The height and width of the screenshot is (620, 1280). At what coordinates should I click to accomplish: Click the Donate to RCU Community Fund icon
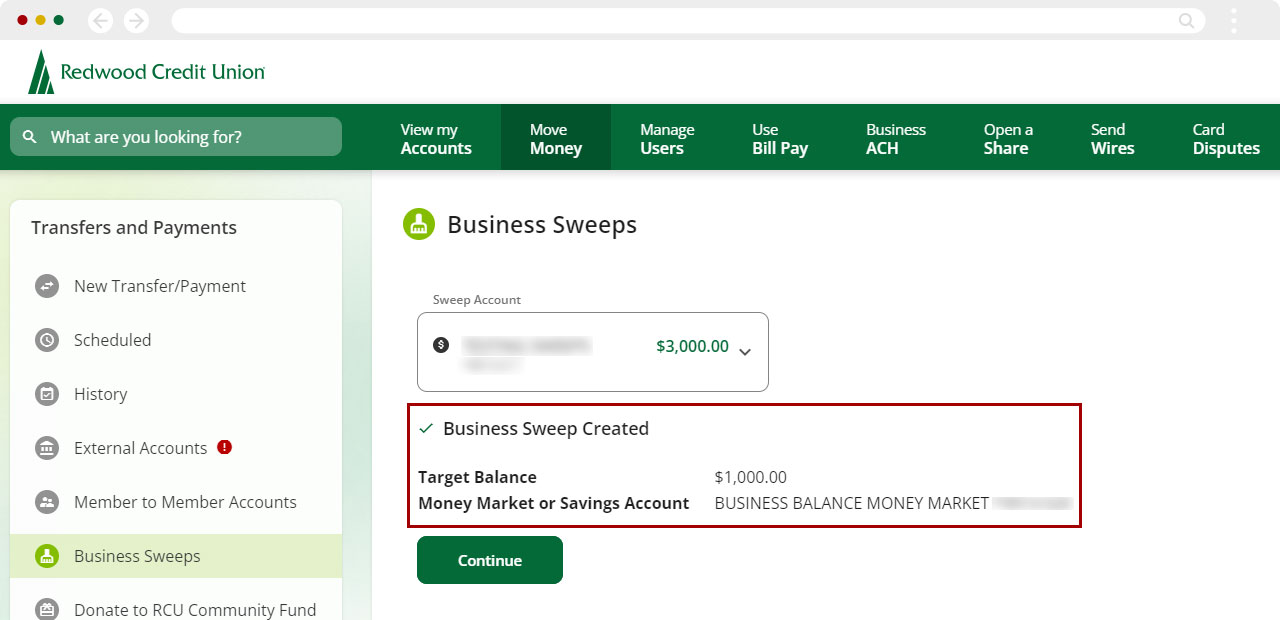click(47, 609)
